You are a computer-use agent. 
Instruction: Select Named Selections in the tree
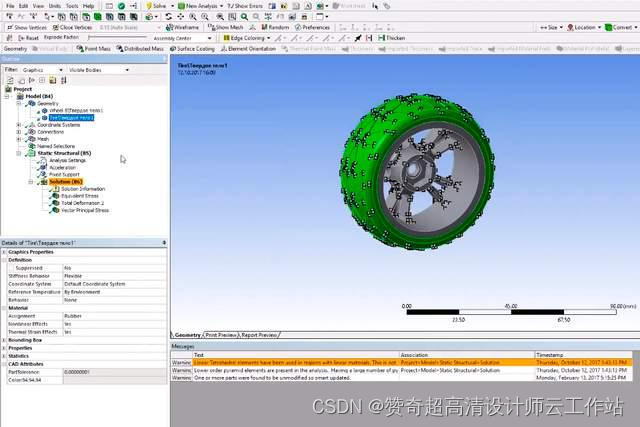[x=56, y=146]
